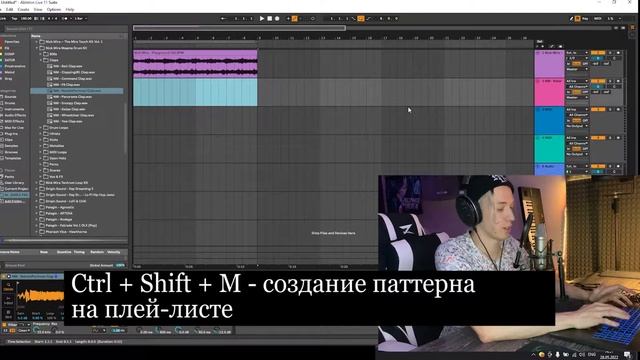Screen dimensions: 640x360
Task: Click the Capture MIDI circle icon
Action: [x=313, y=18]
